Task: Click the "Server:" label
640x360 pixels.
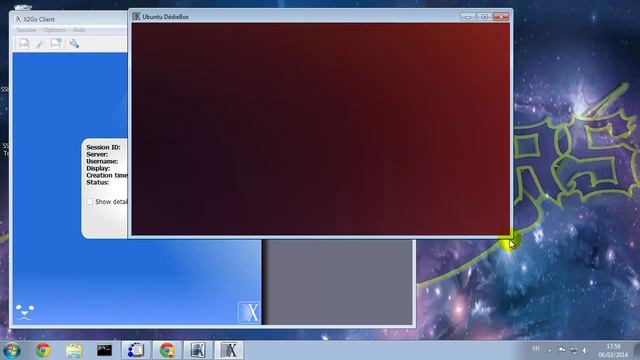Action: (x=97, y=154)
